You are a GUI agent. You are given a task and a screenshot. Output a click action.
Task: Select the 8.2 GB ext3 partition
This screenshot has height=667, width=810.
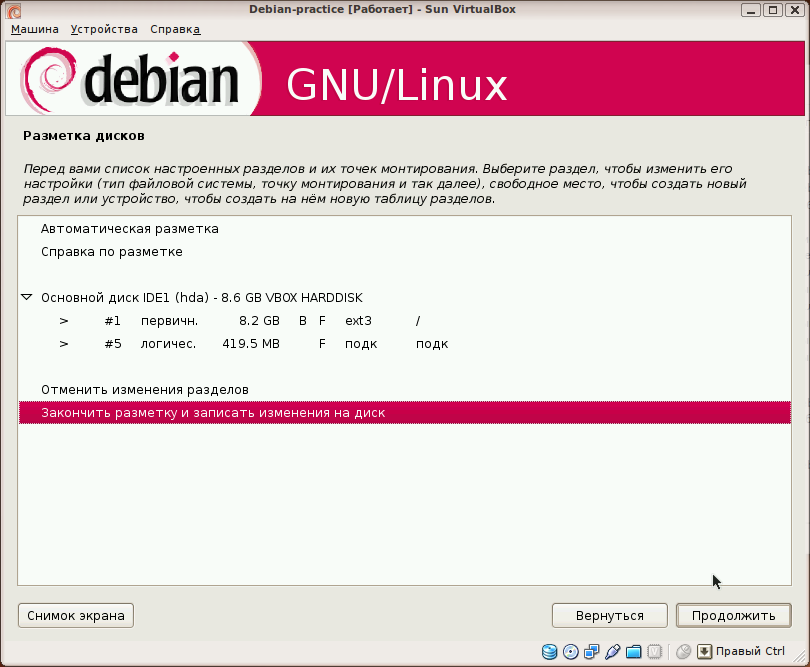[x=404, y=321]
